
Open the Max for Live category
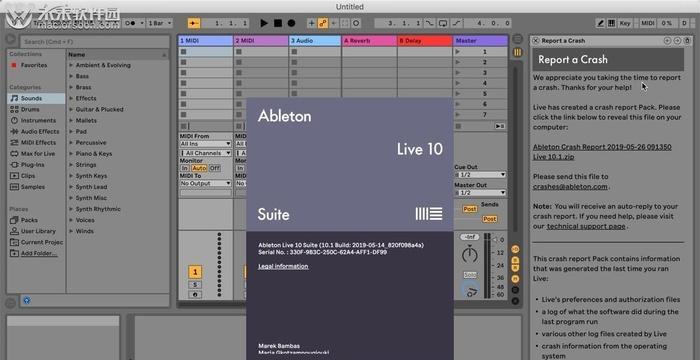38,154
